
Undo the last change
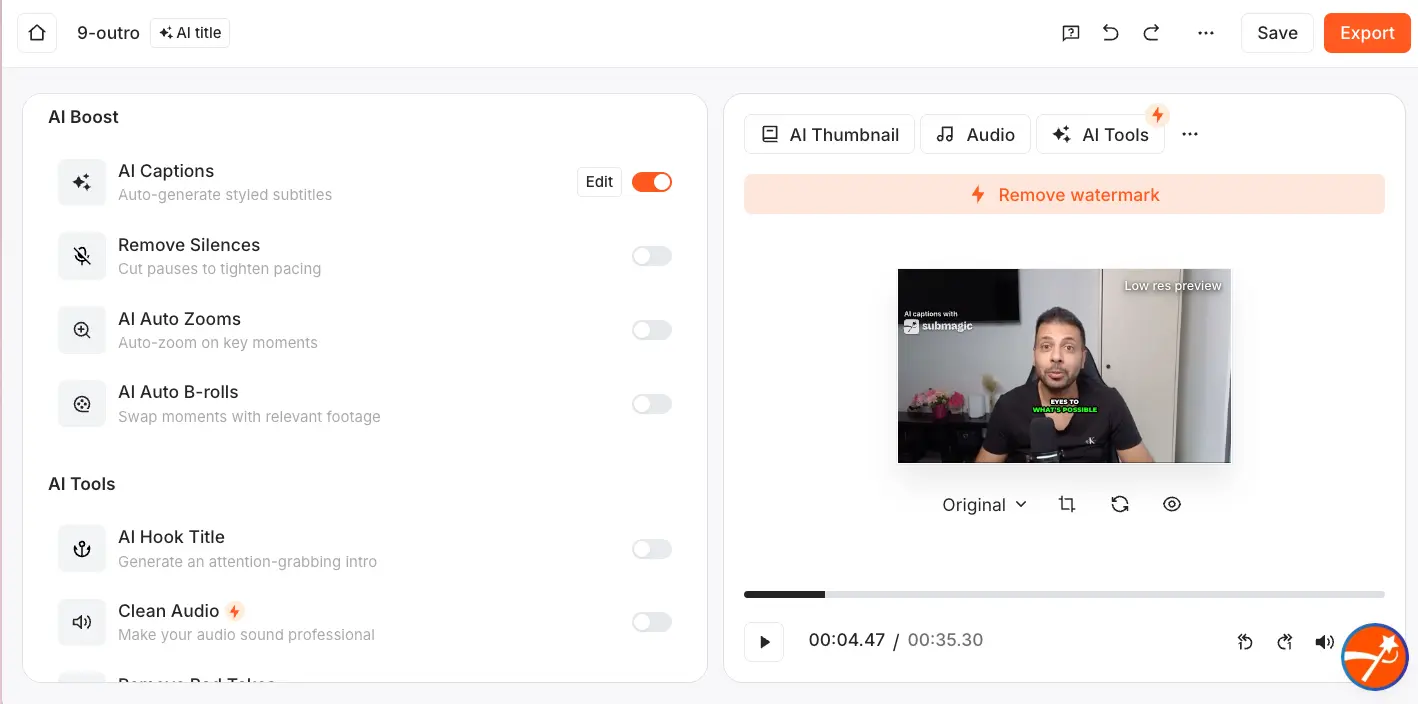pyautogui.click(x=1110, y=33)
